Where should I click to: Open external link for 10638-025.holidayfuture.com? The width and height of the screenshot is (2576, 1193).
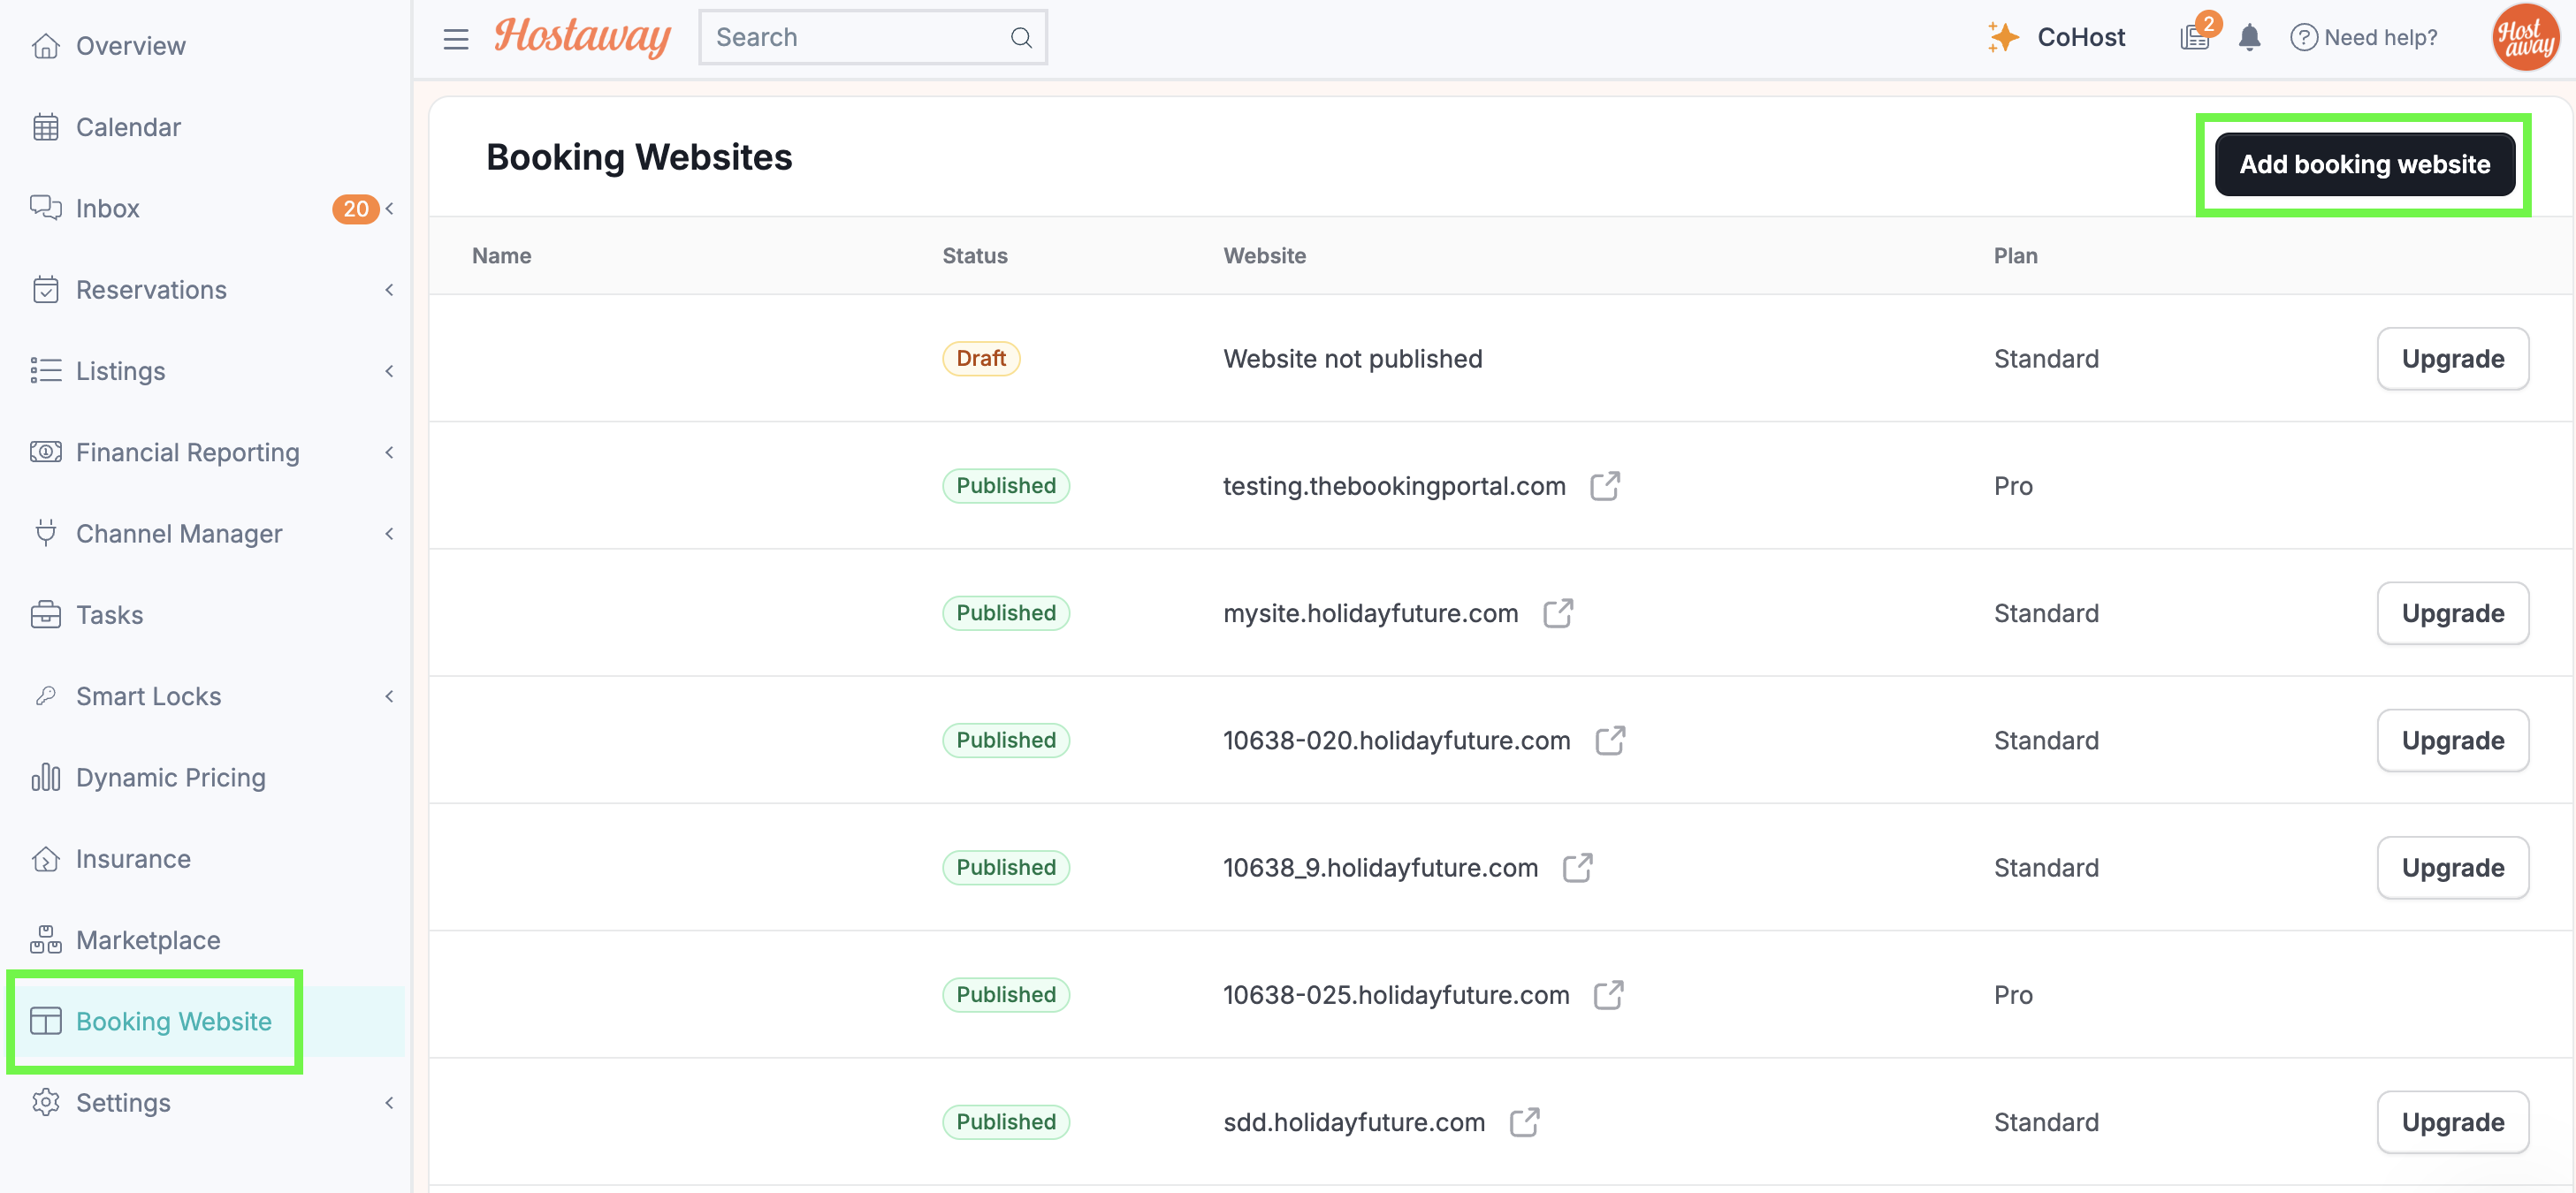[x=1609, y=995]
